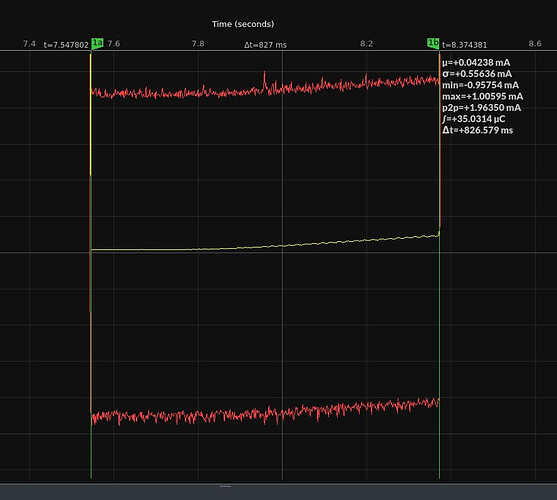Click the Time (seconds) axis title

[x=243, y=24]
